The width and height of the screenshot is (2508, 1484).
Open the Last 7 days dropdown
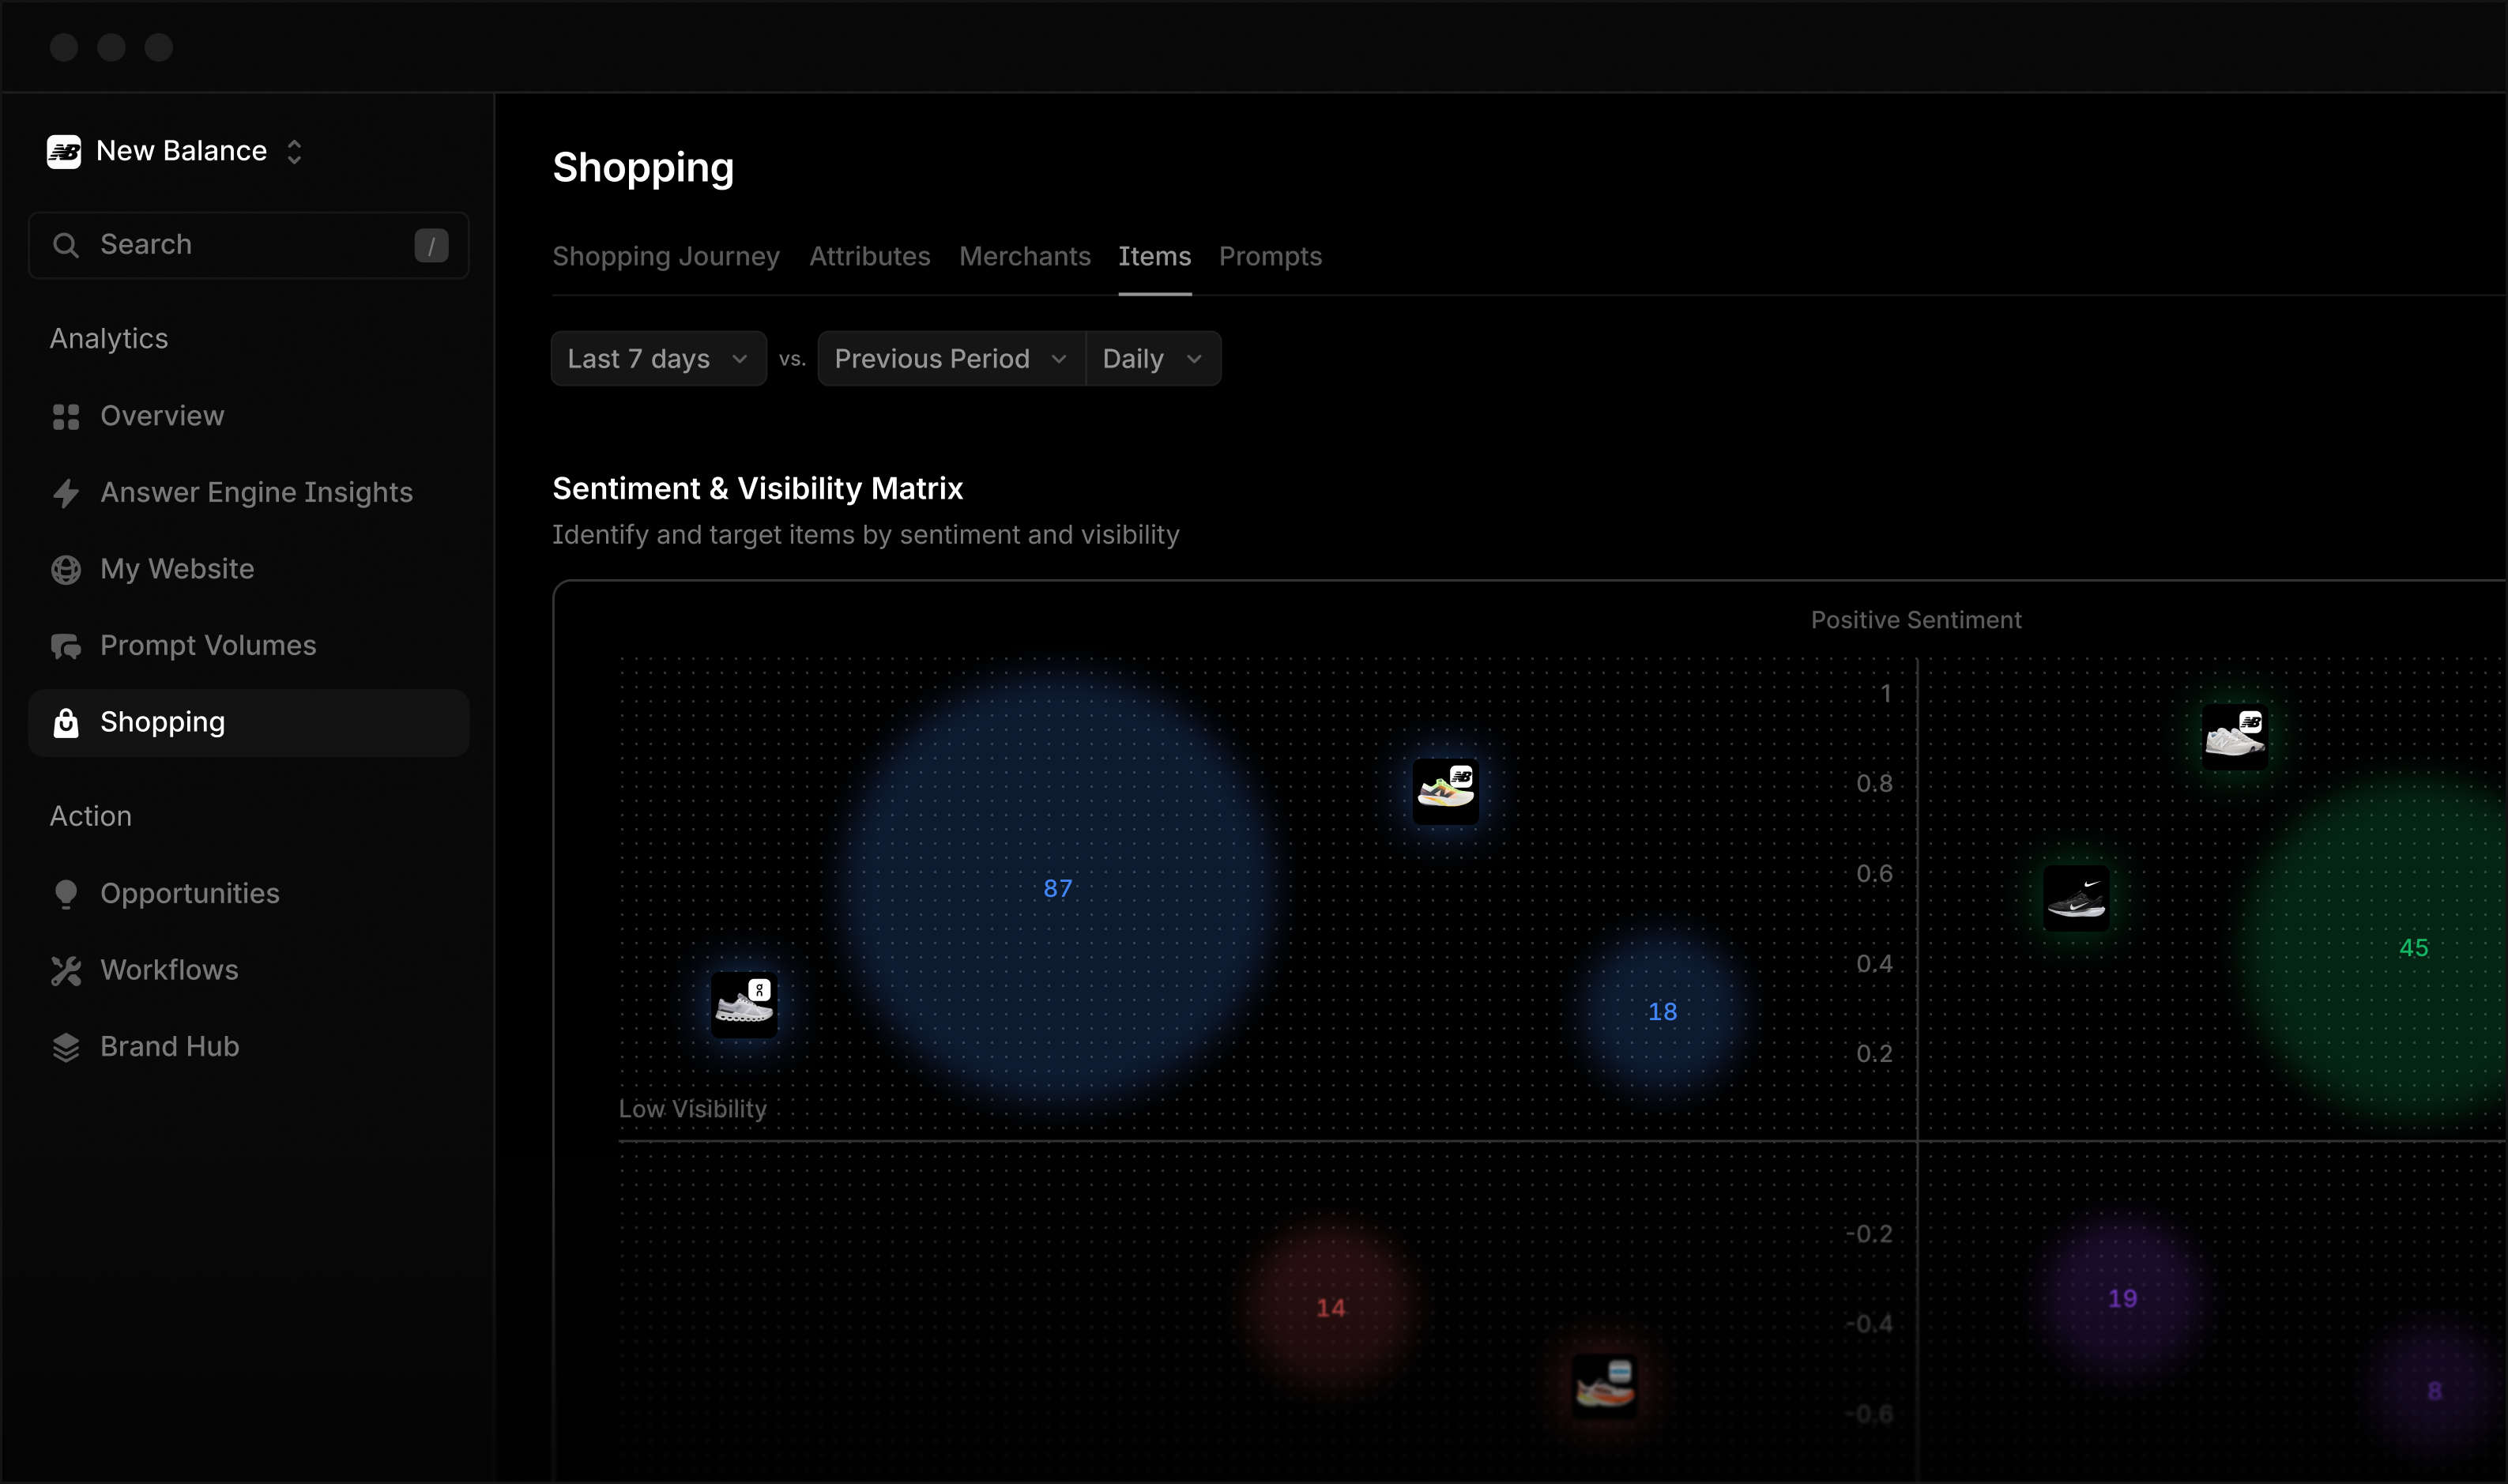click(x=658, y=359)
